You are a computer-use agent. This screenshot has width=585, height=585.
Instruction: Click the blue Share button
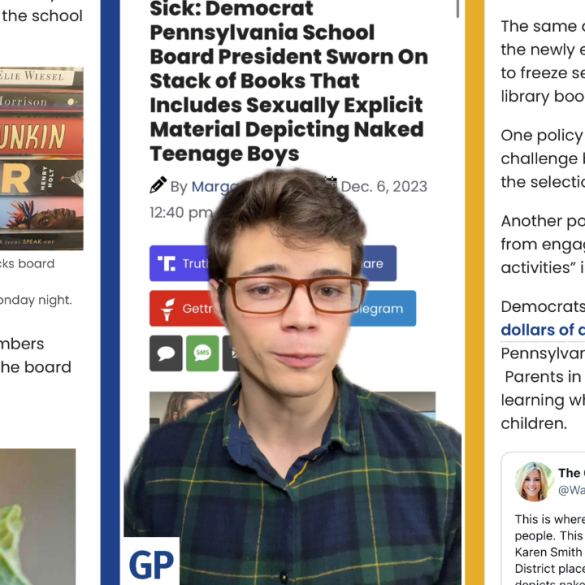[x=377, y=263]
